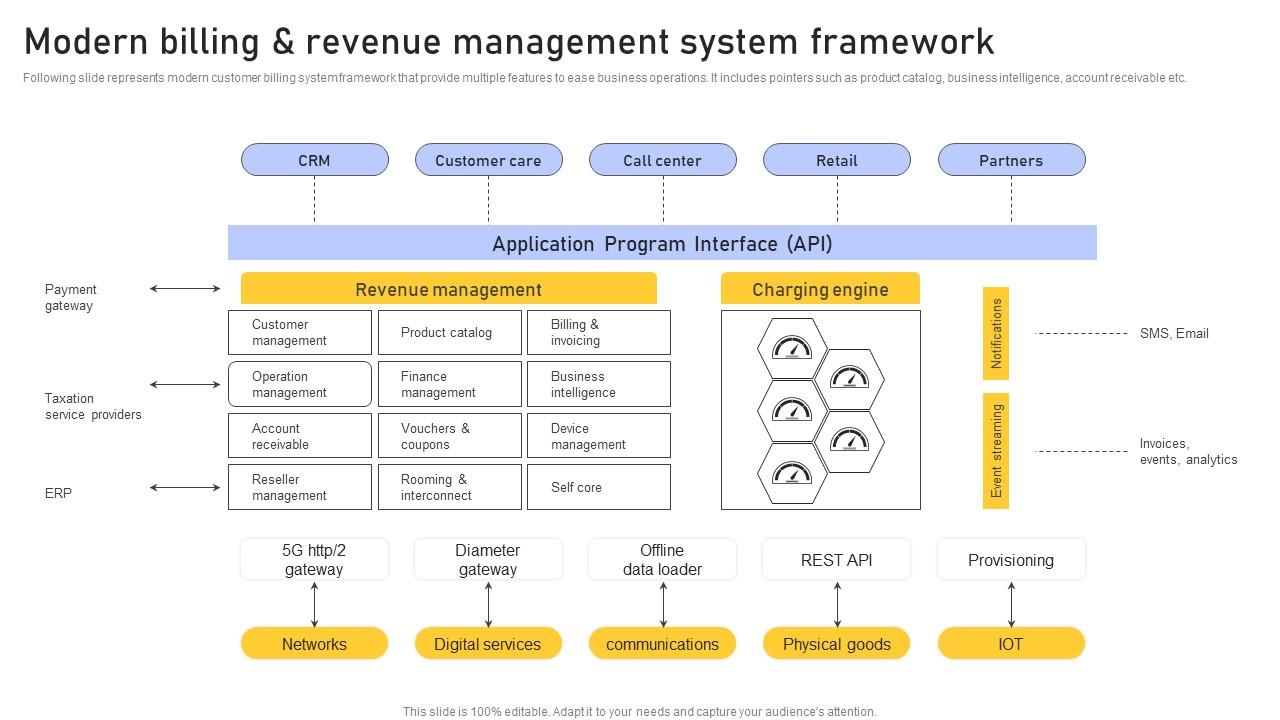This screenshot has height=720, width=1280.
Task: Select the CRM pill at top
Action: click(314, 160)
